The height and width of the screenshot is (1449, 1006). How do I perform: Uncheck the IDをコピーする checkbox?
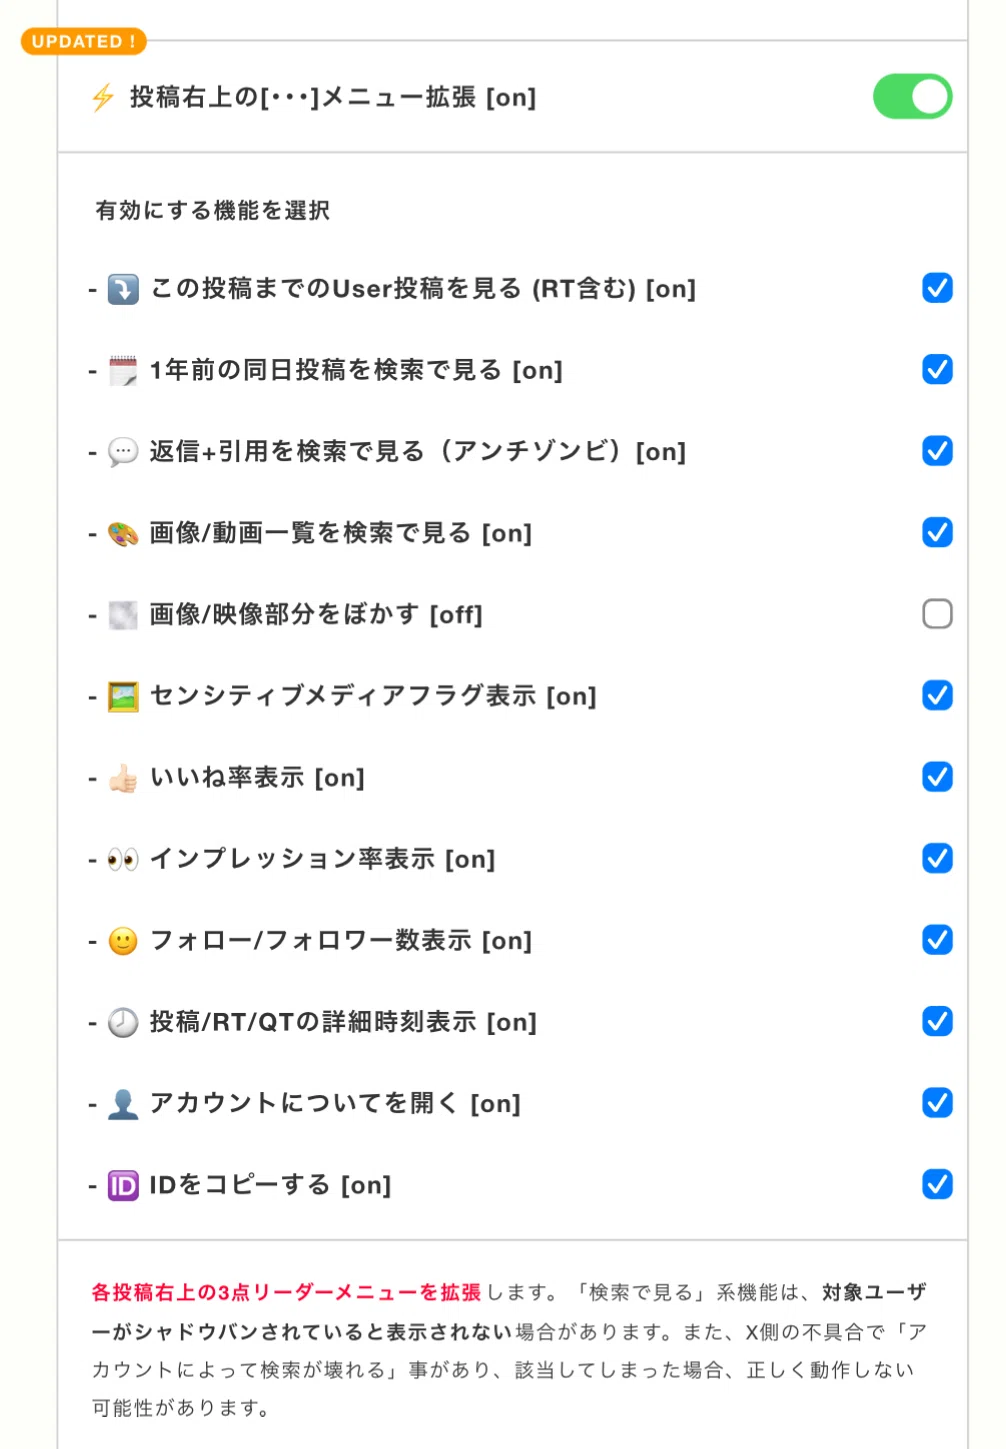pyautogui.click(x=937, y=1184)
